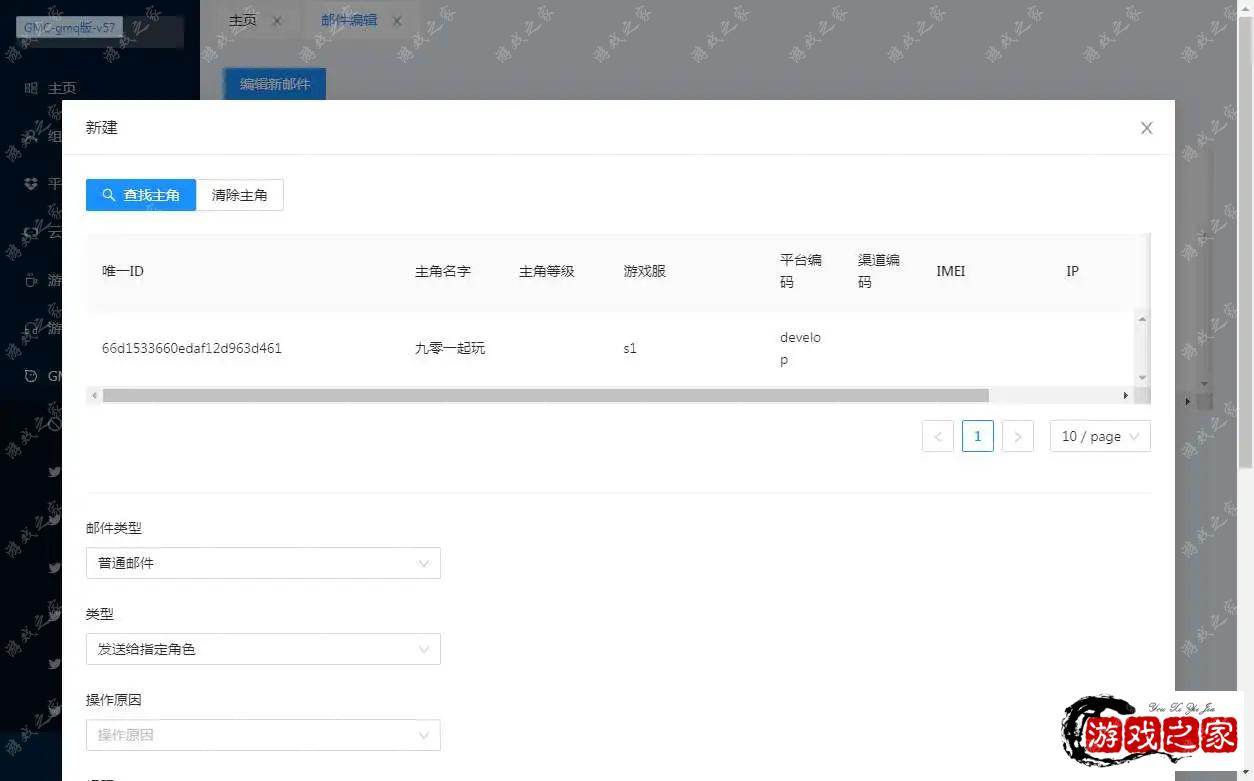The image size is (1254, 781).
Task: Select page 1 in pagination
Action: [x=977, y=436]
